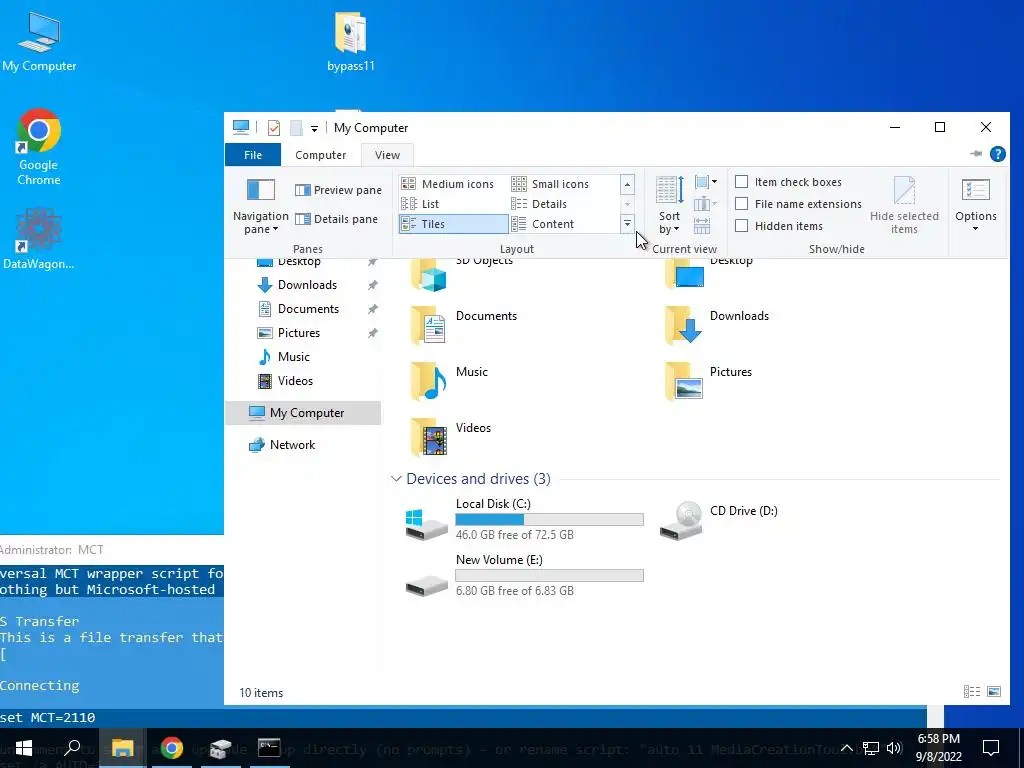Click Properties quick access icon
Viewport: 1024px width, 768px height.
coord(274,128)
